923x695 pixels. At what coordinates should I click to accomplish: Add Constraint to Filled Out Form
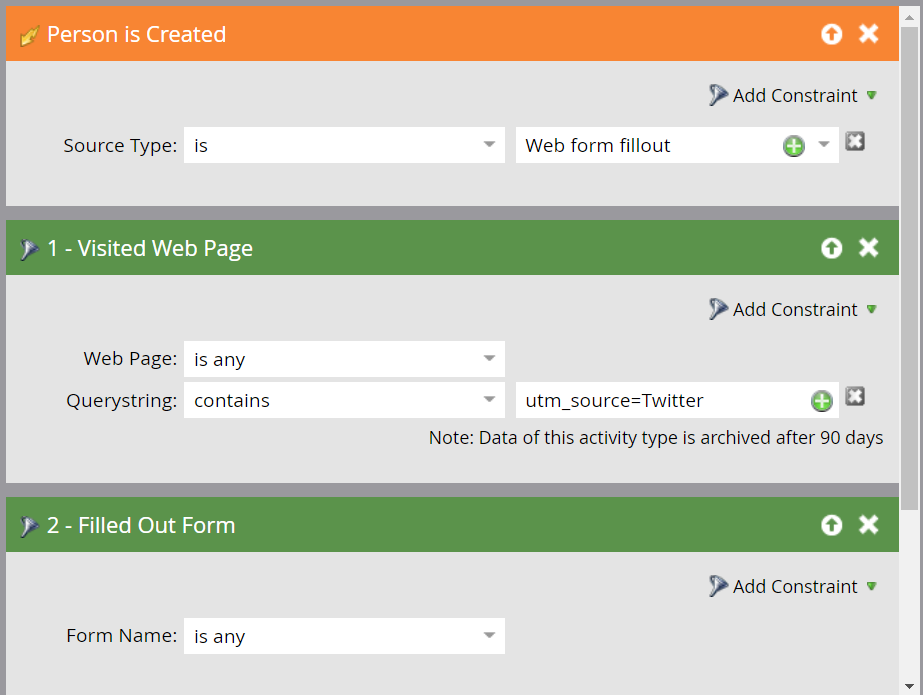pos(794,587)
